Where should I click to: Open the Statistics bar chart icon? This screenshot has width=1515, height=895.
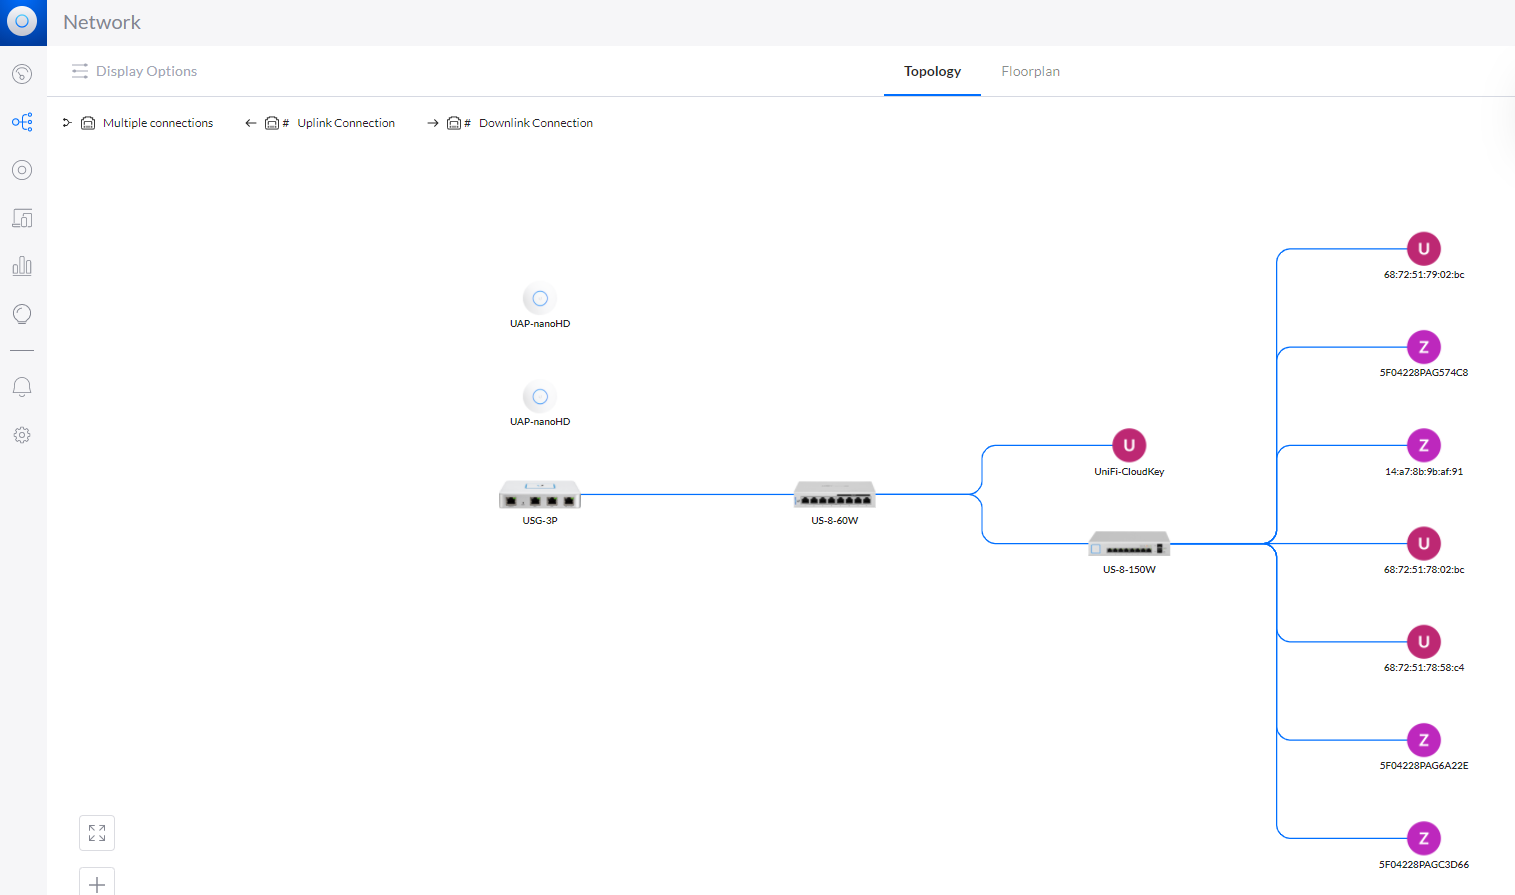22,266
